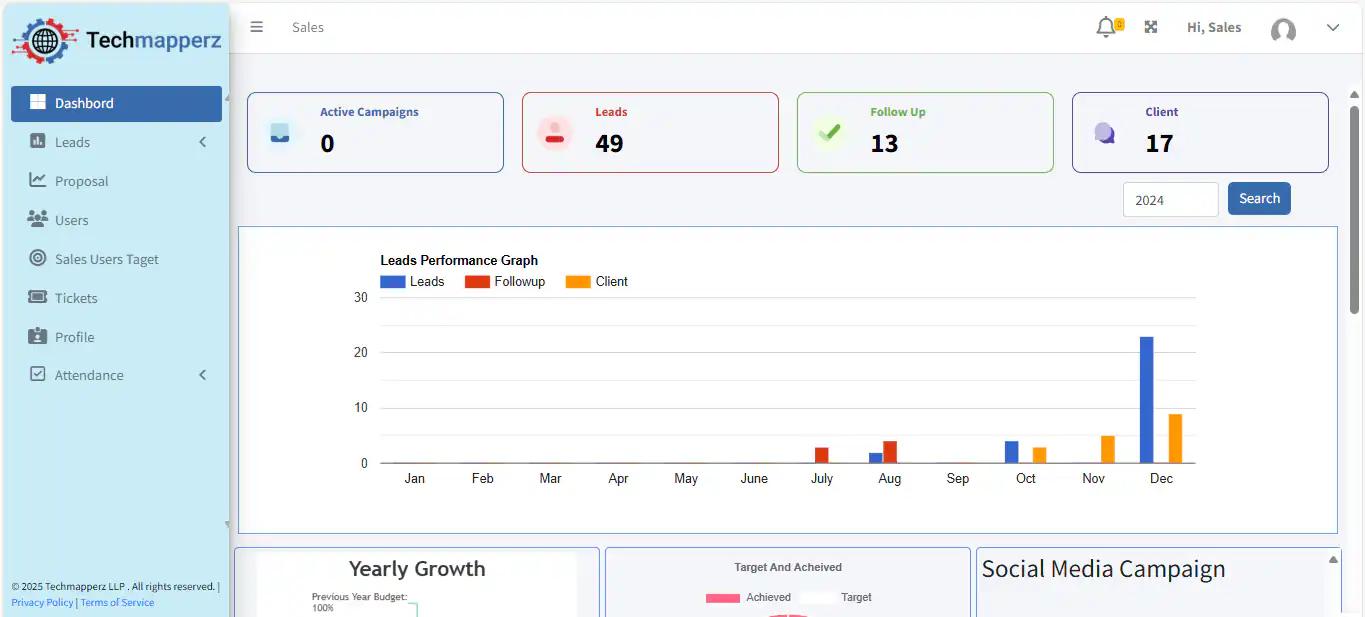
Task: Open the Privacy Policy link
Action: pyautogui.click(x=42, y=602)
